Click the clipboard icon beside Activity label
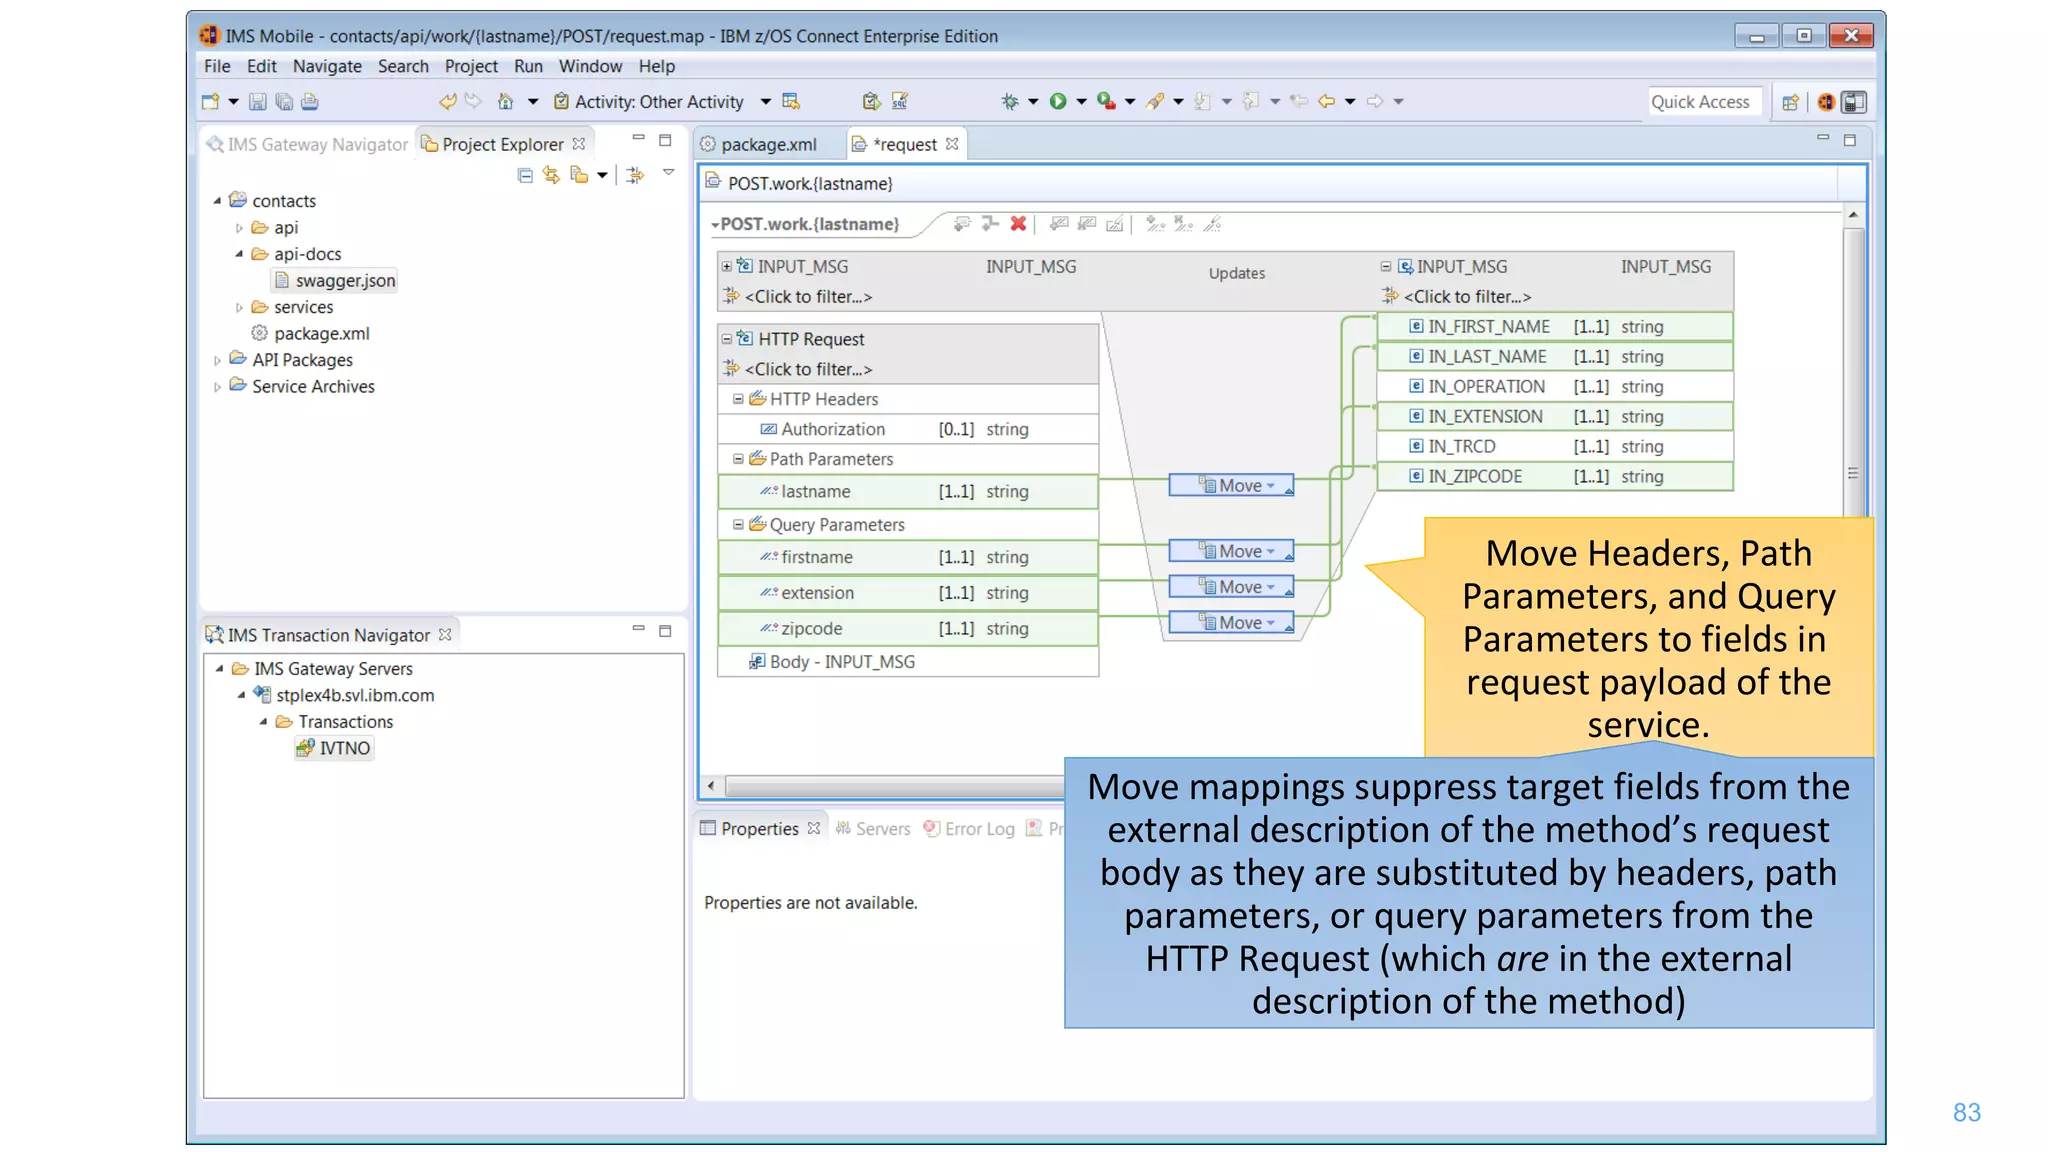2048x1152 pixels. pyautogui.click(x=561, y=101)
